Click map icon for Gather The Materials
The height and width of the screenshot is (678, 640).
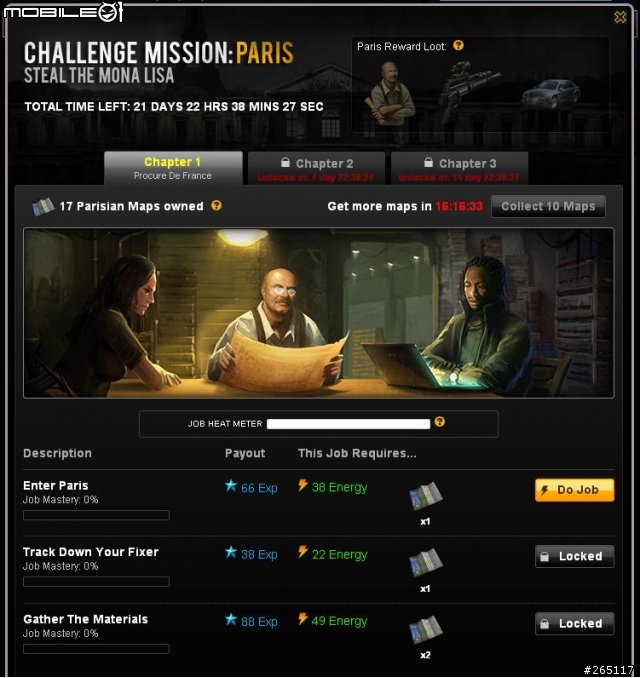coord(426,630)
